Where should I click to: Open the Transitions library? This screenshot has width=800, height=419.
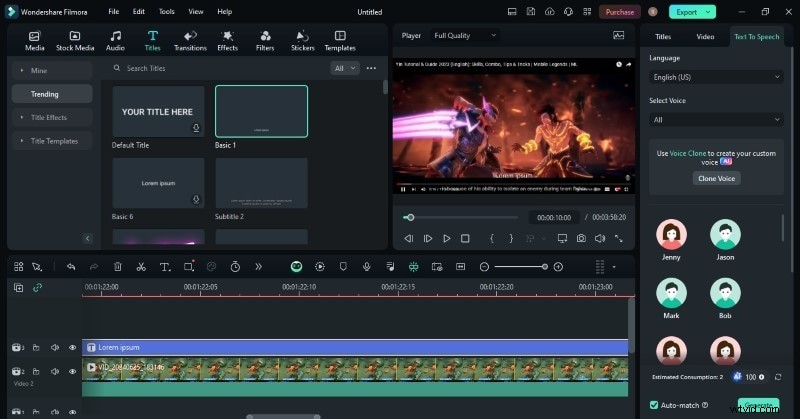click(190, 40)
